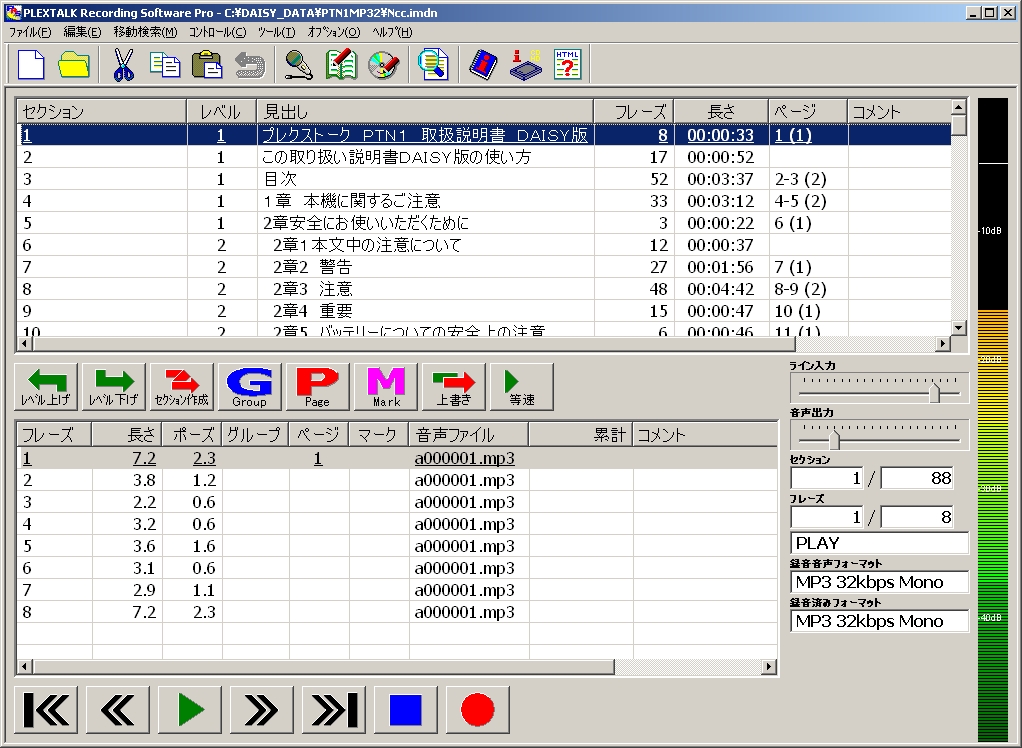Open the blue book information icon

483,65
